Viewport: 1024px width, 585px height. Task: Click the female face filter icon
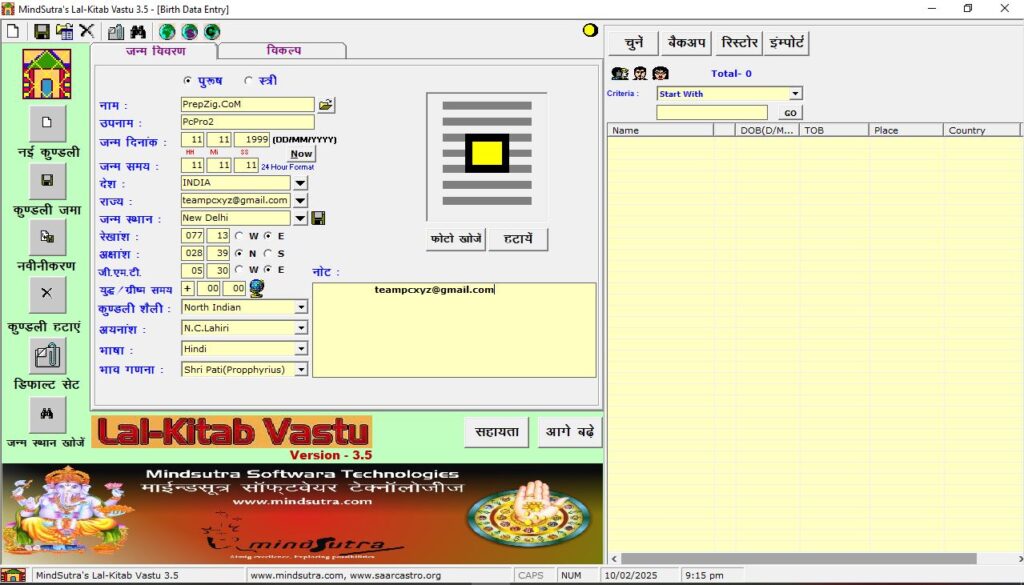[x=660, y=73]
